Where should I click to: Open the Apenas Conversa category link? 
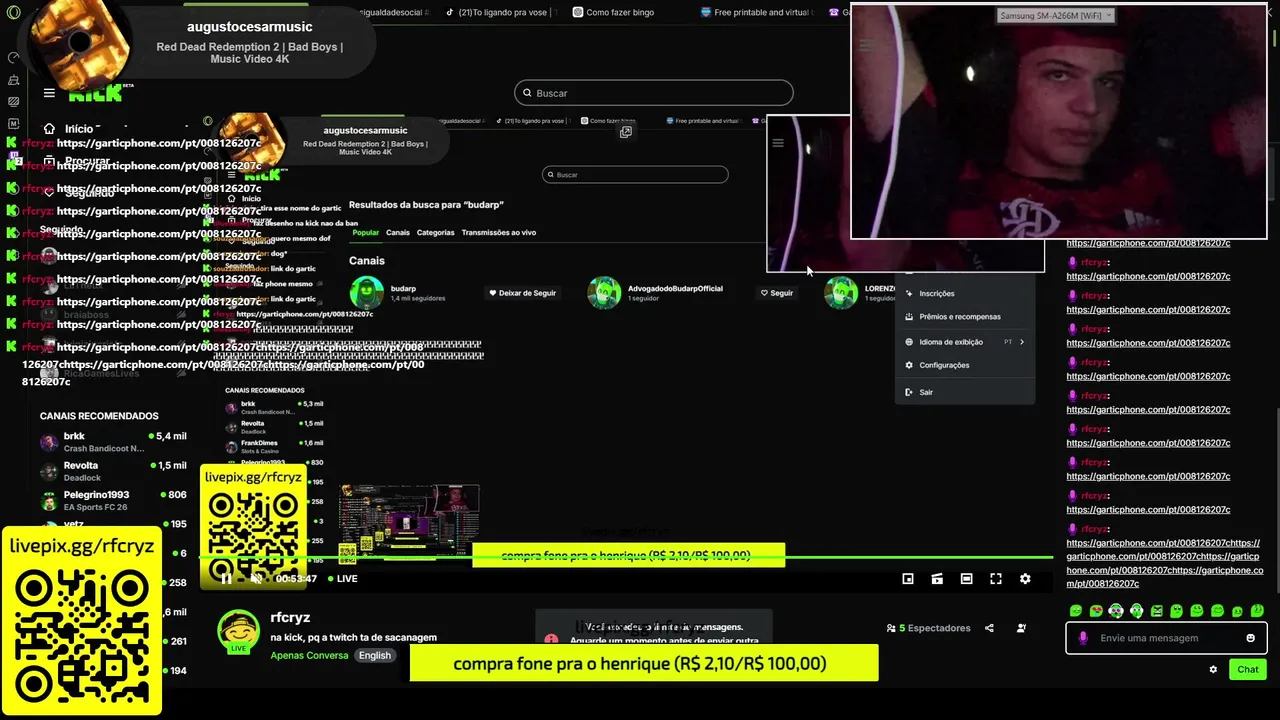[309, 655]
